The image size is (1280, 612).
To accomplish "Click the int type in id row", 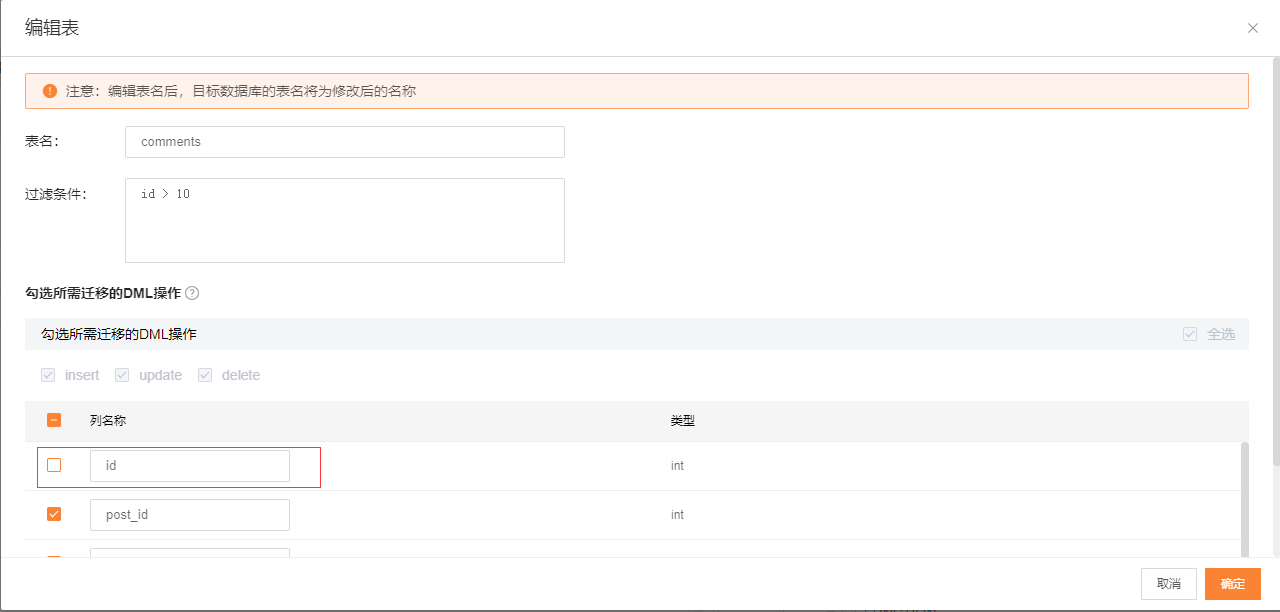I will pyautogui.click(x=678, y=466).
